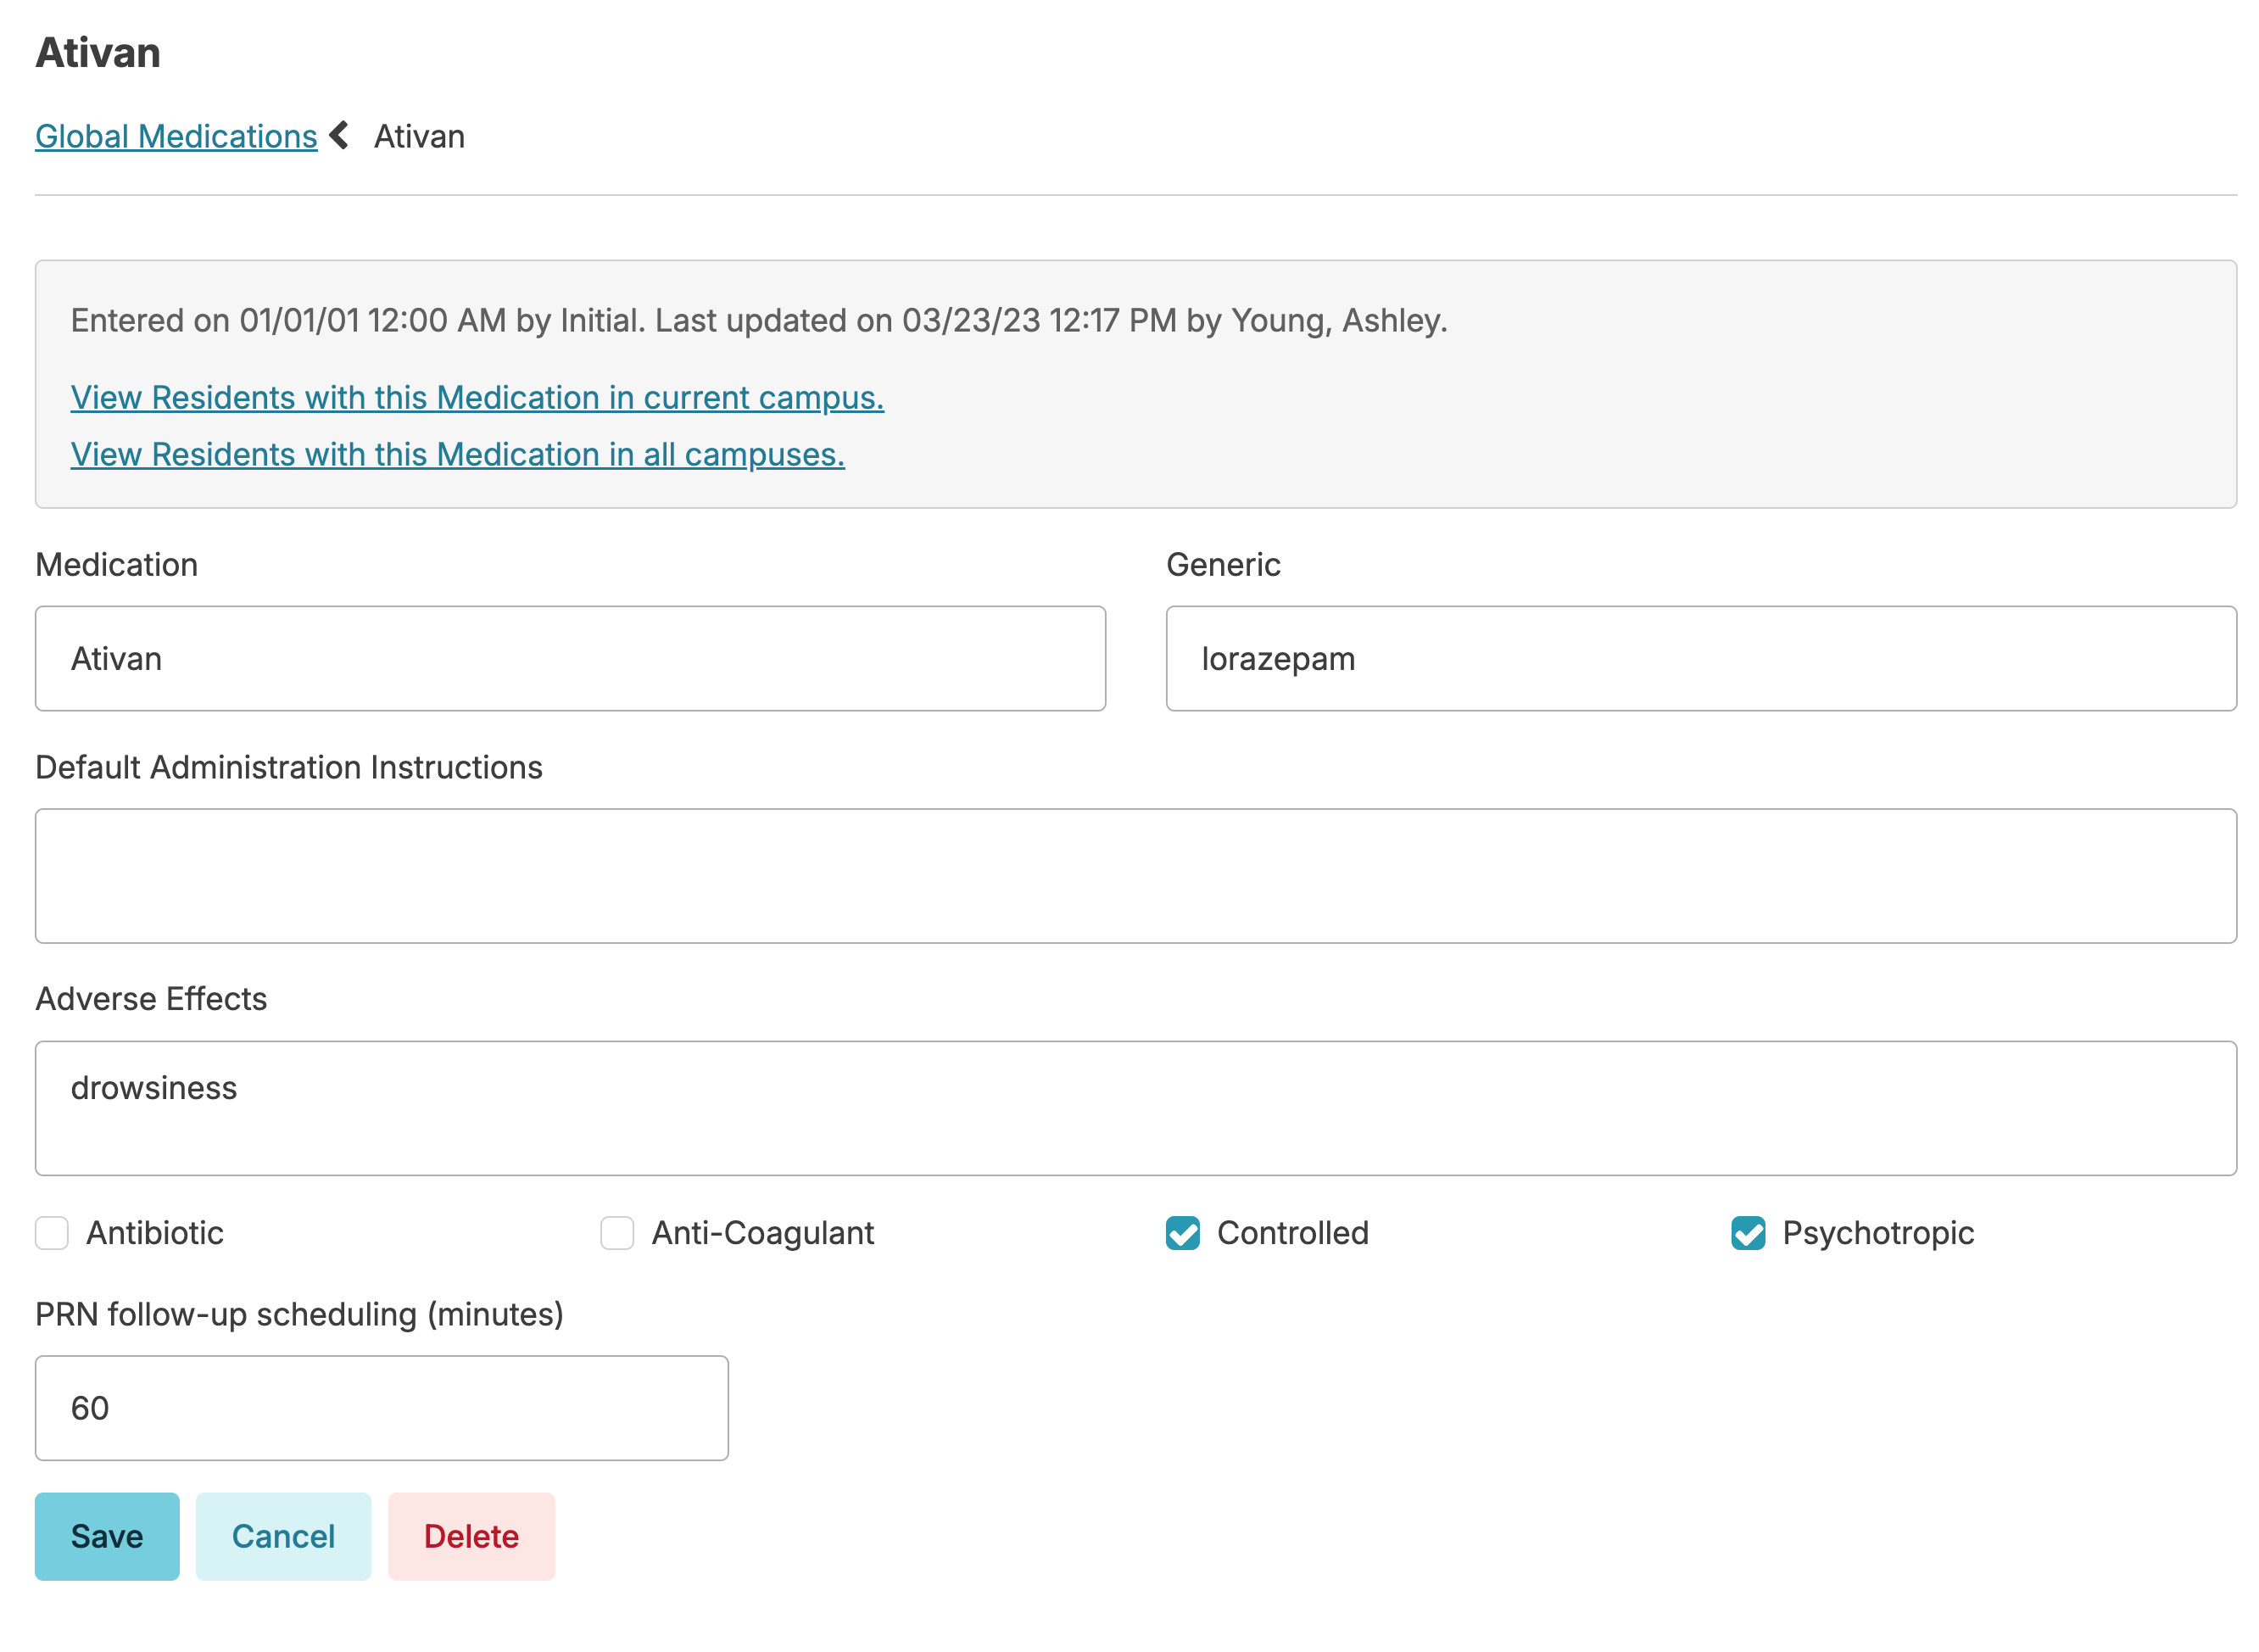The height and width of the screenshot is (1652, 2259).
Task: Click into Default Administration Instructions text area
Action: click(1135, 875)
